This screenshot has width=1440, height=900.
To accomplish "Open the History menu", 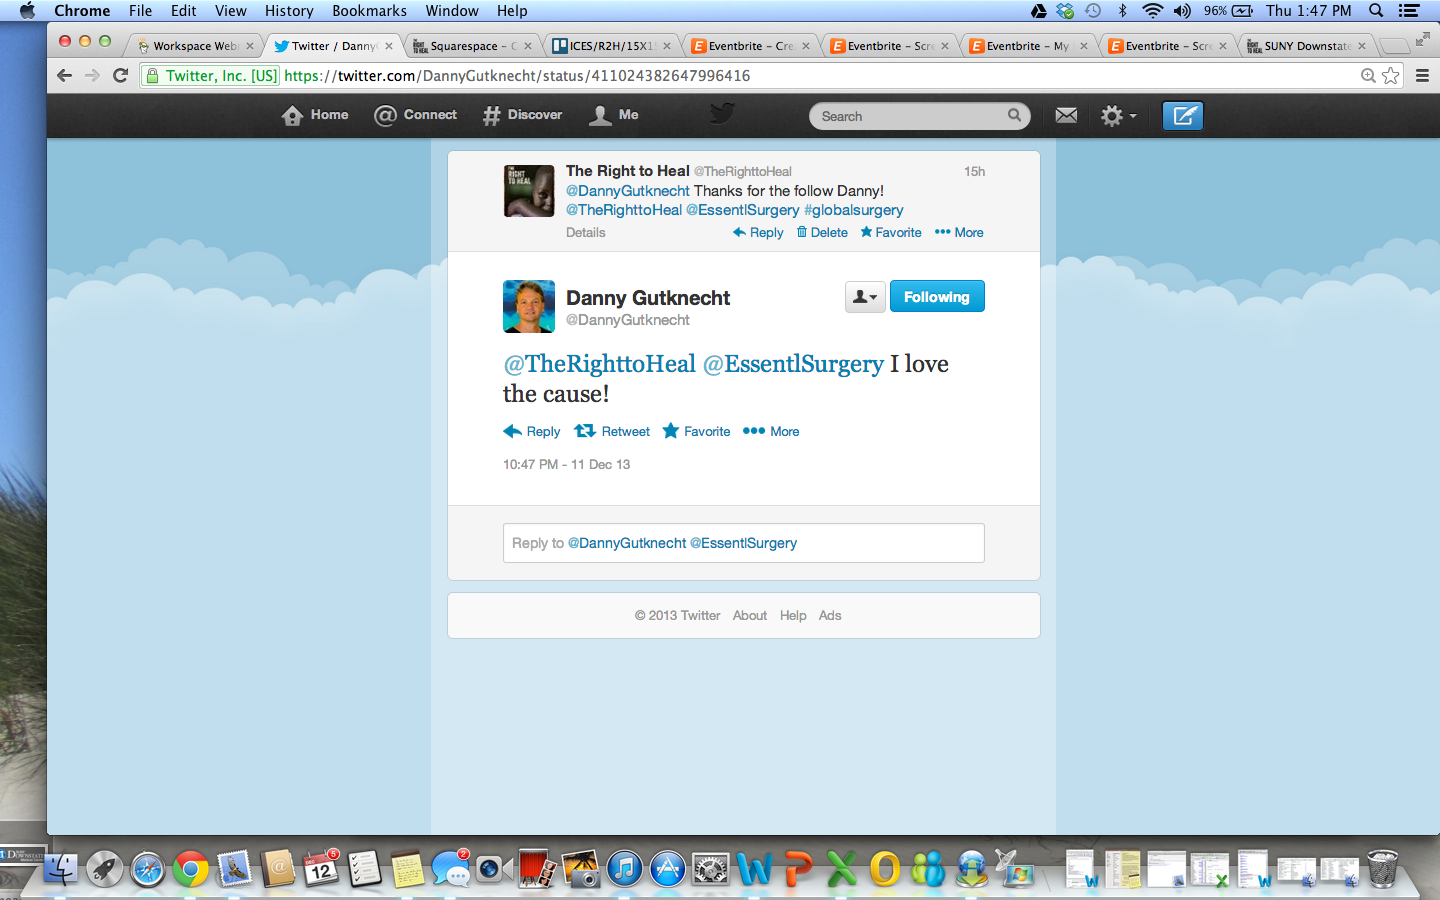I will pyautogui.click(x=289, y=11).
